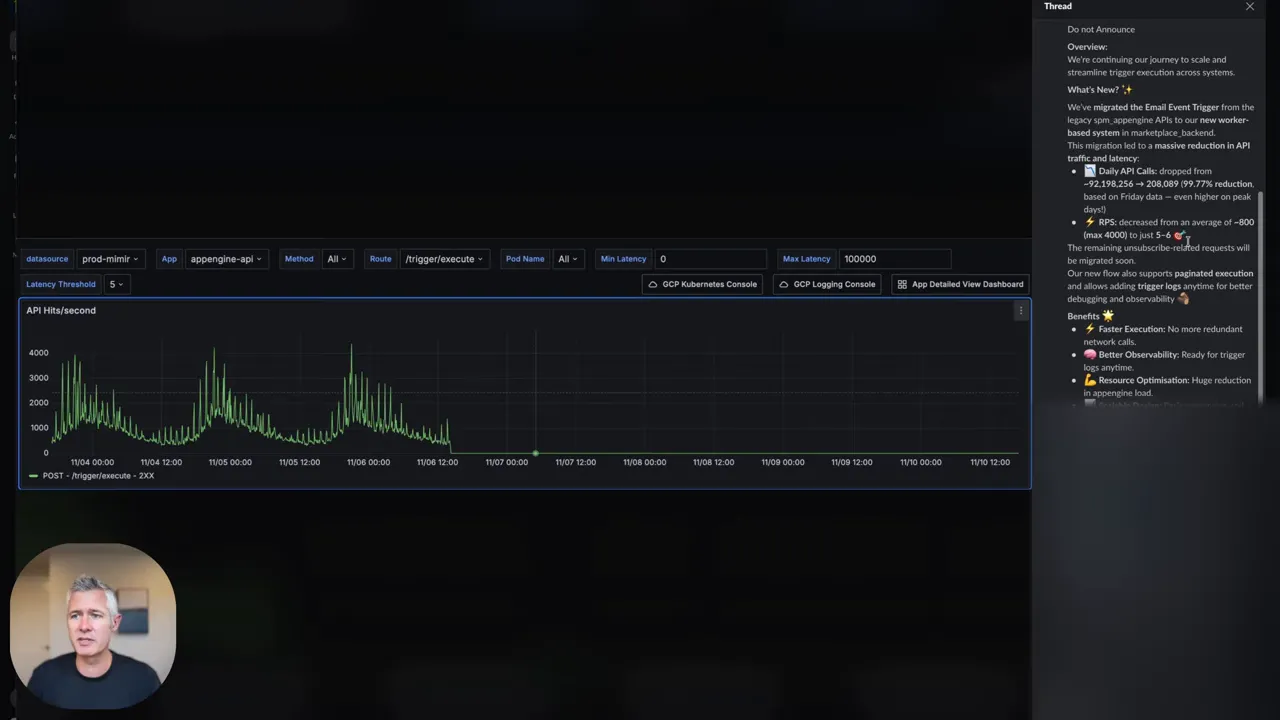Open the API Hits/second panel kebab menu
1280x720 pixels.
click(x=1020, y=311)
